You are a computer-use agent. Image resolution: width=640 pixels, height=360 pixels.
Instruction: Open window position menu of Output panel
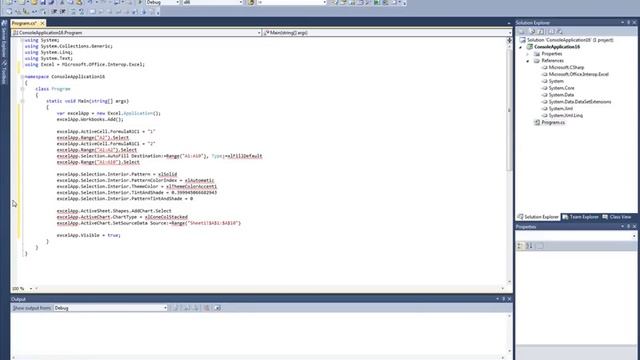(x=498, y=299)
